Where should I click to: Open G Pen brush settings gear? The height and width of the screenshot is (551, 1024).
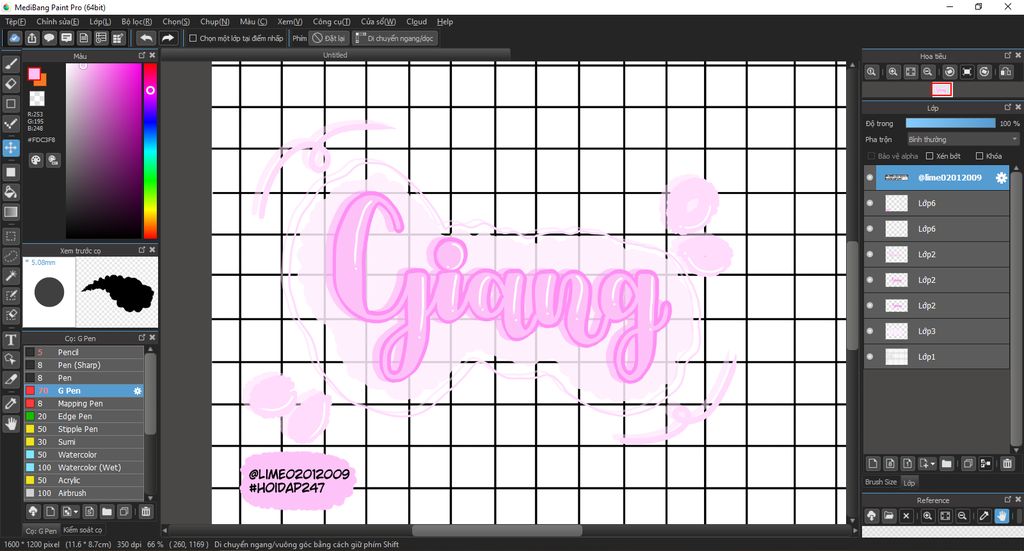click(137, 391)
